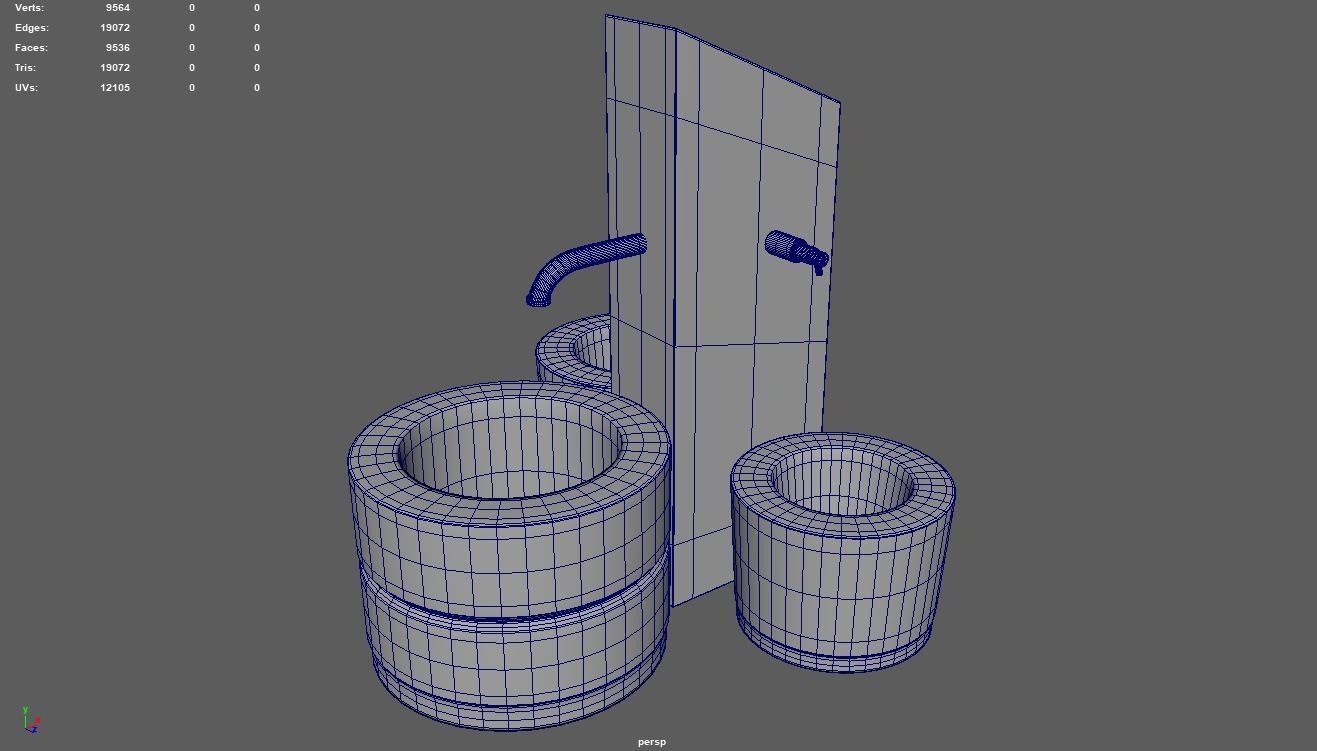This screenshot has height=751, width=1317.
Task: Click the XYZ axis orientation gizmo
Action: coord(30,720)
